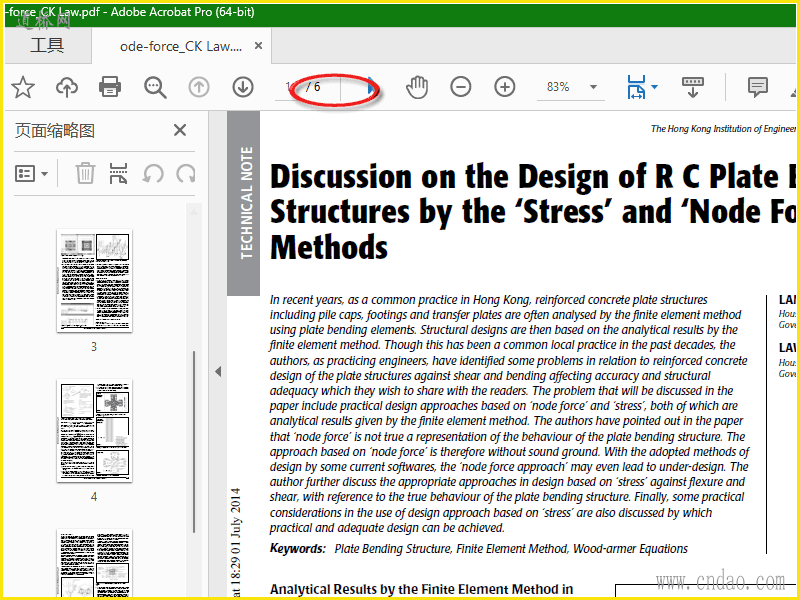Select the Hand pan tool

click(x=416, y=88)
